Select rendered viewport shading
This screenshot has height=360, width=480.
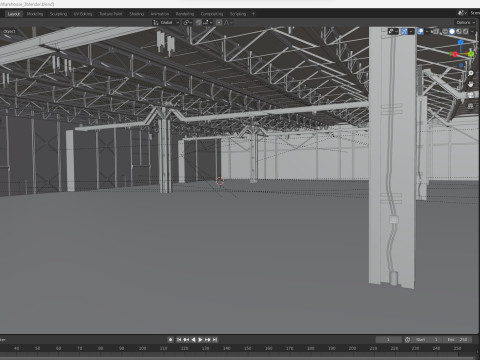(x=465, y=32)
